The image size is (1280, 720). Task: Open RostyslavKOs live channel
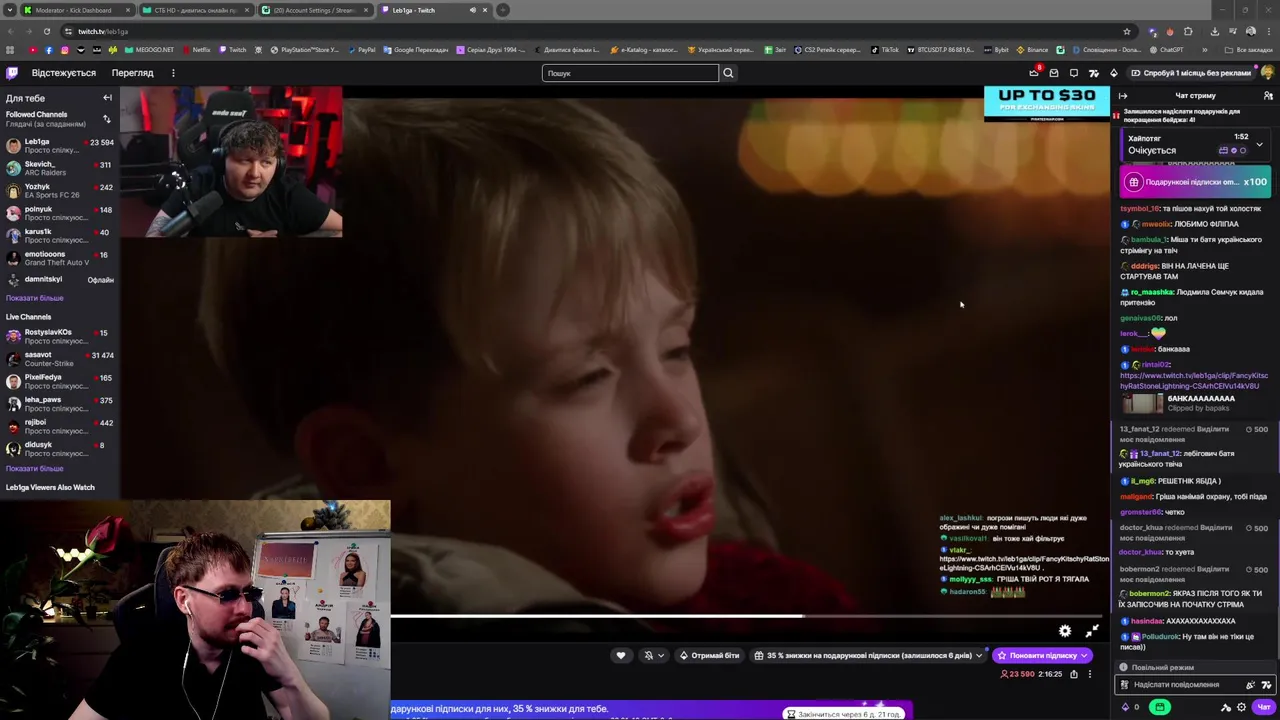pos(59,336)
